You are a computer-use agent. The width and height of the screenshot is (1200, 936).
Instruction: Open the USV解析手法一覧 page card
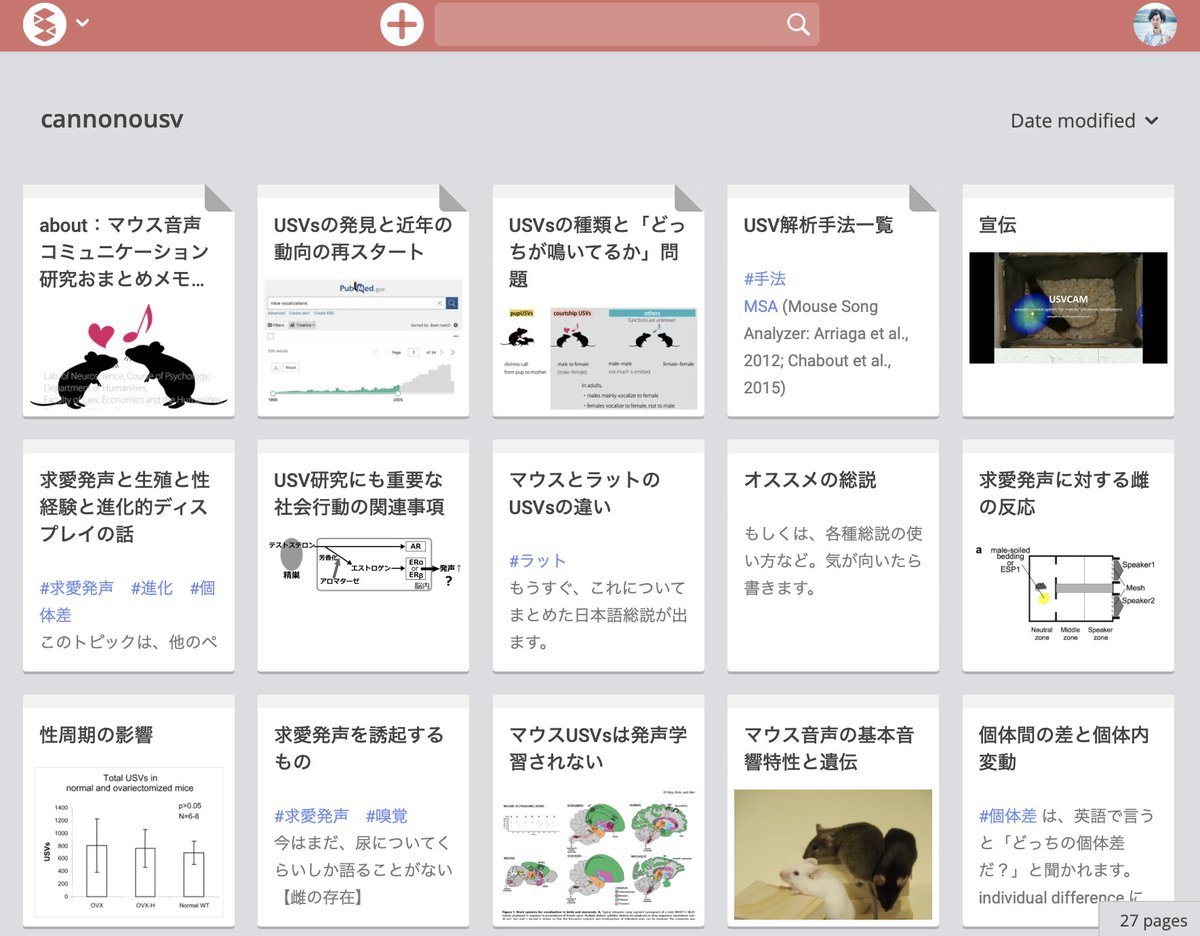(833, 300)
